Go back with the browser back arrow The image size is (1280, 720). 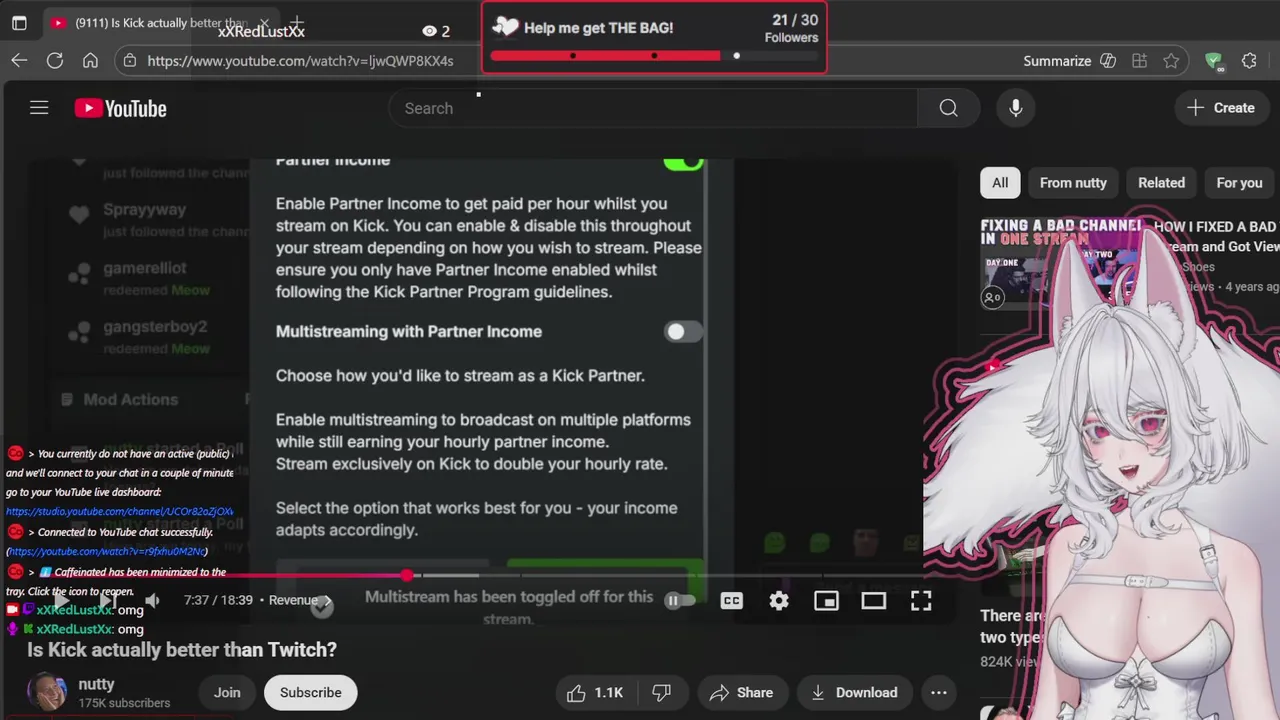click(x=19, y=61)
